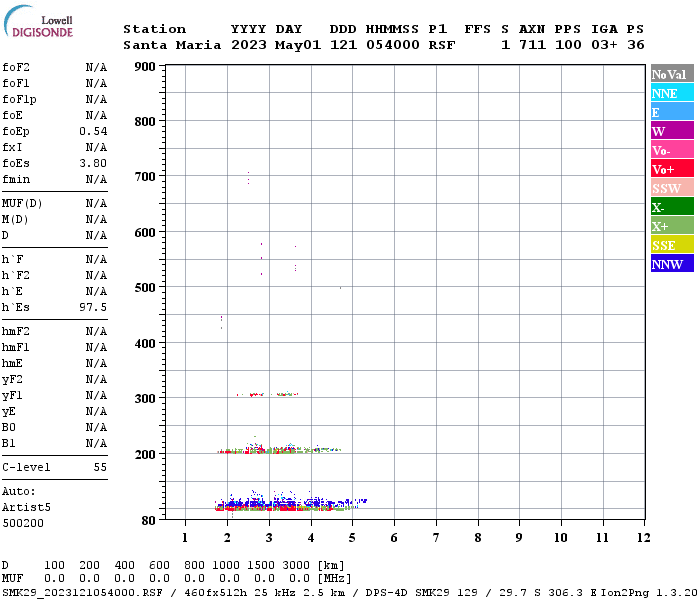
Task: Click the Lowell Digisonde logo
Action: (38, 21)
